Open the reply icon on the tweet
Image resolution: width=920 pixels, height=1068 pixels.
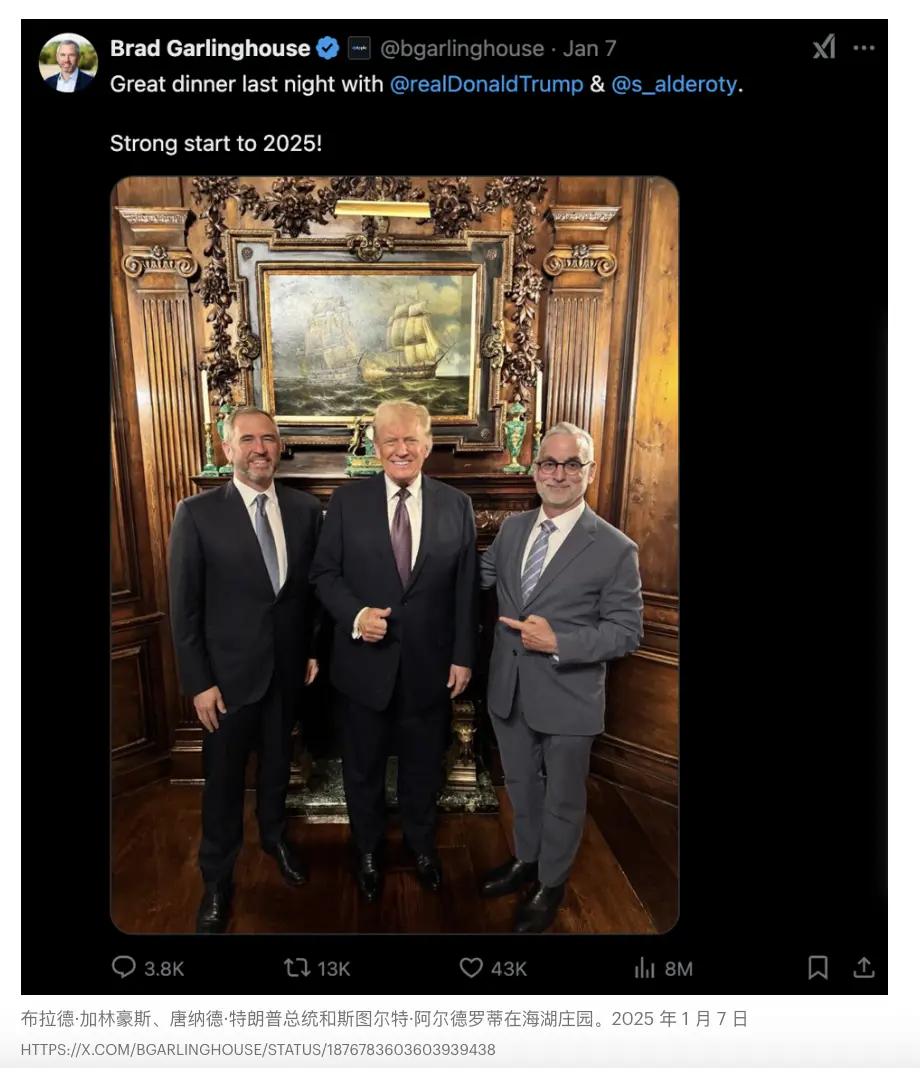(x=122, y=967)
